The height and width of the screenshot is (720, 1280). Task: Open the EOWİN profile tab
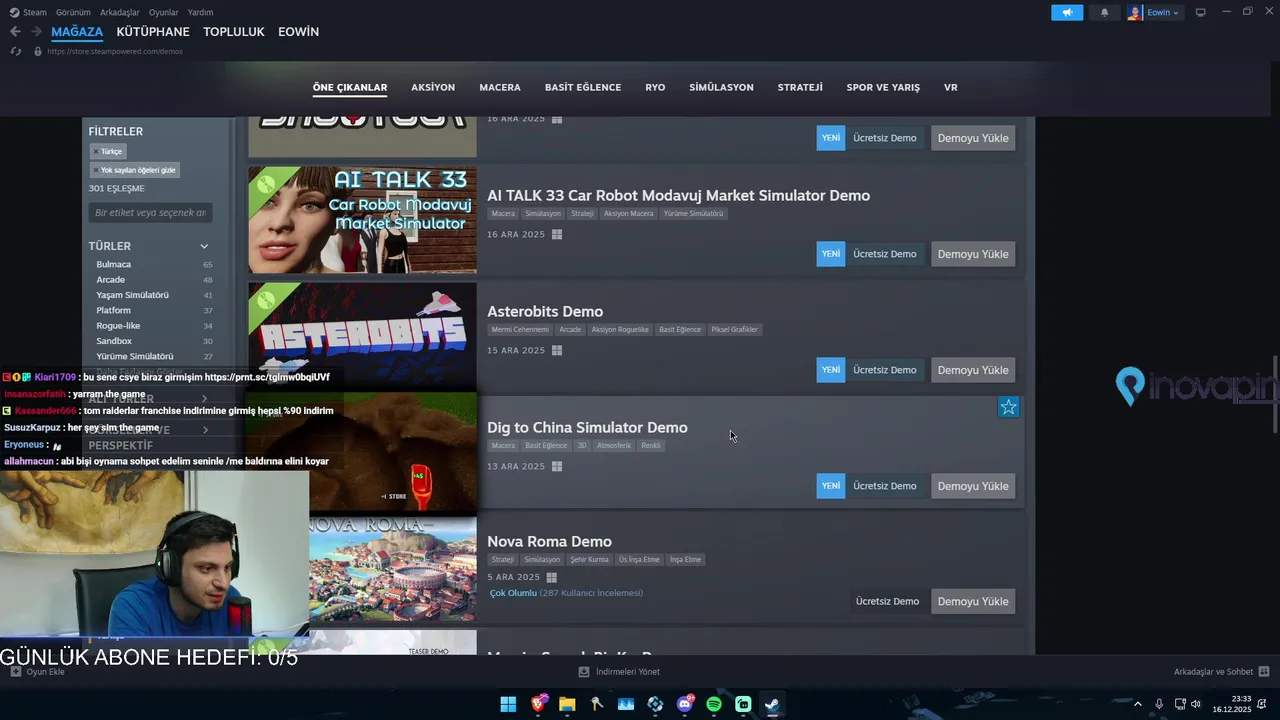point(298,32)
